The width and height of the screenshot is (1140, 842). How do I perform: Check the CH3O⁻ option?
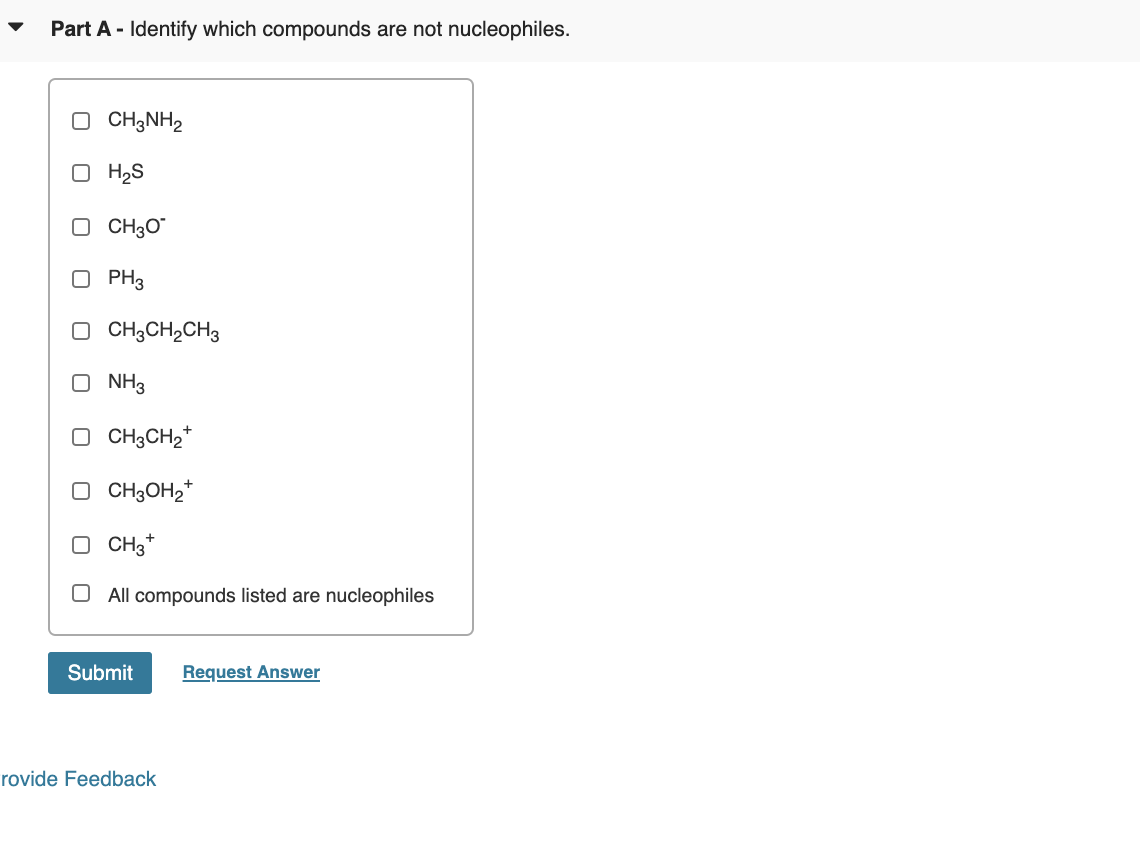pyautogui.click(x=81, y=227)
